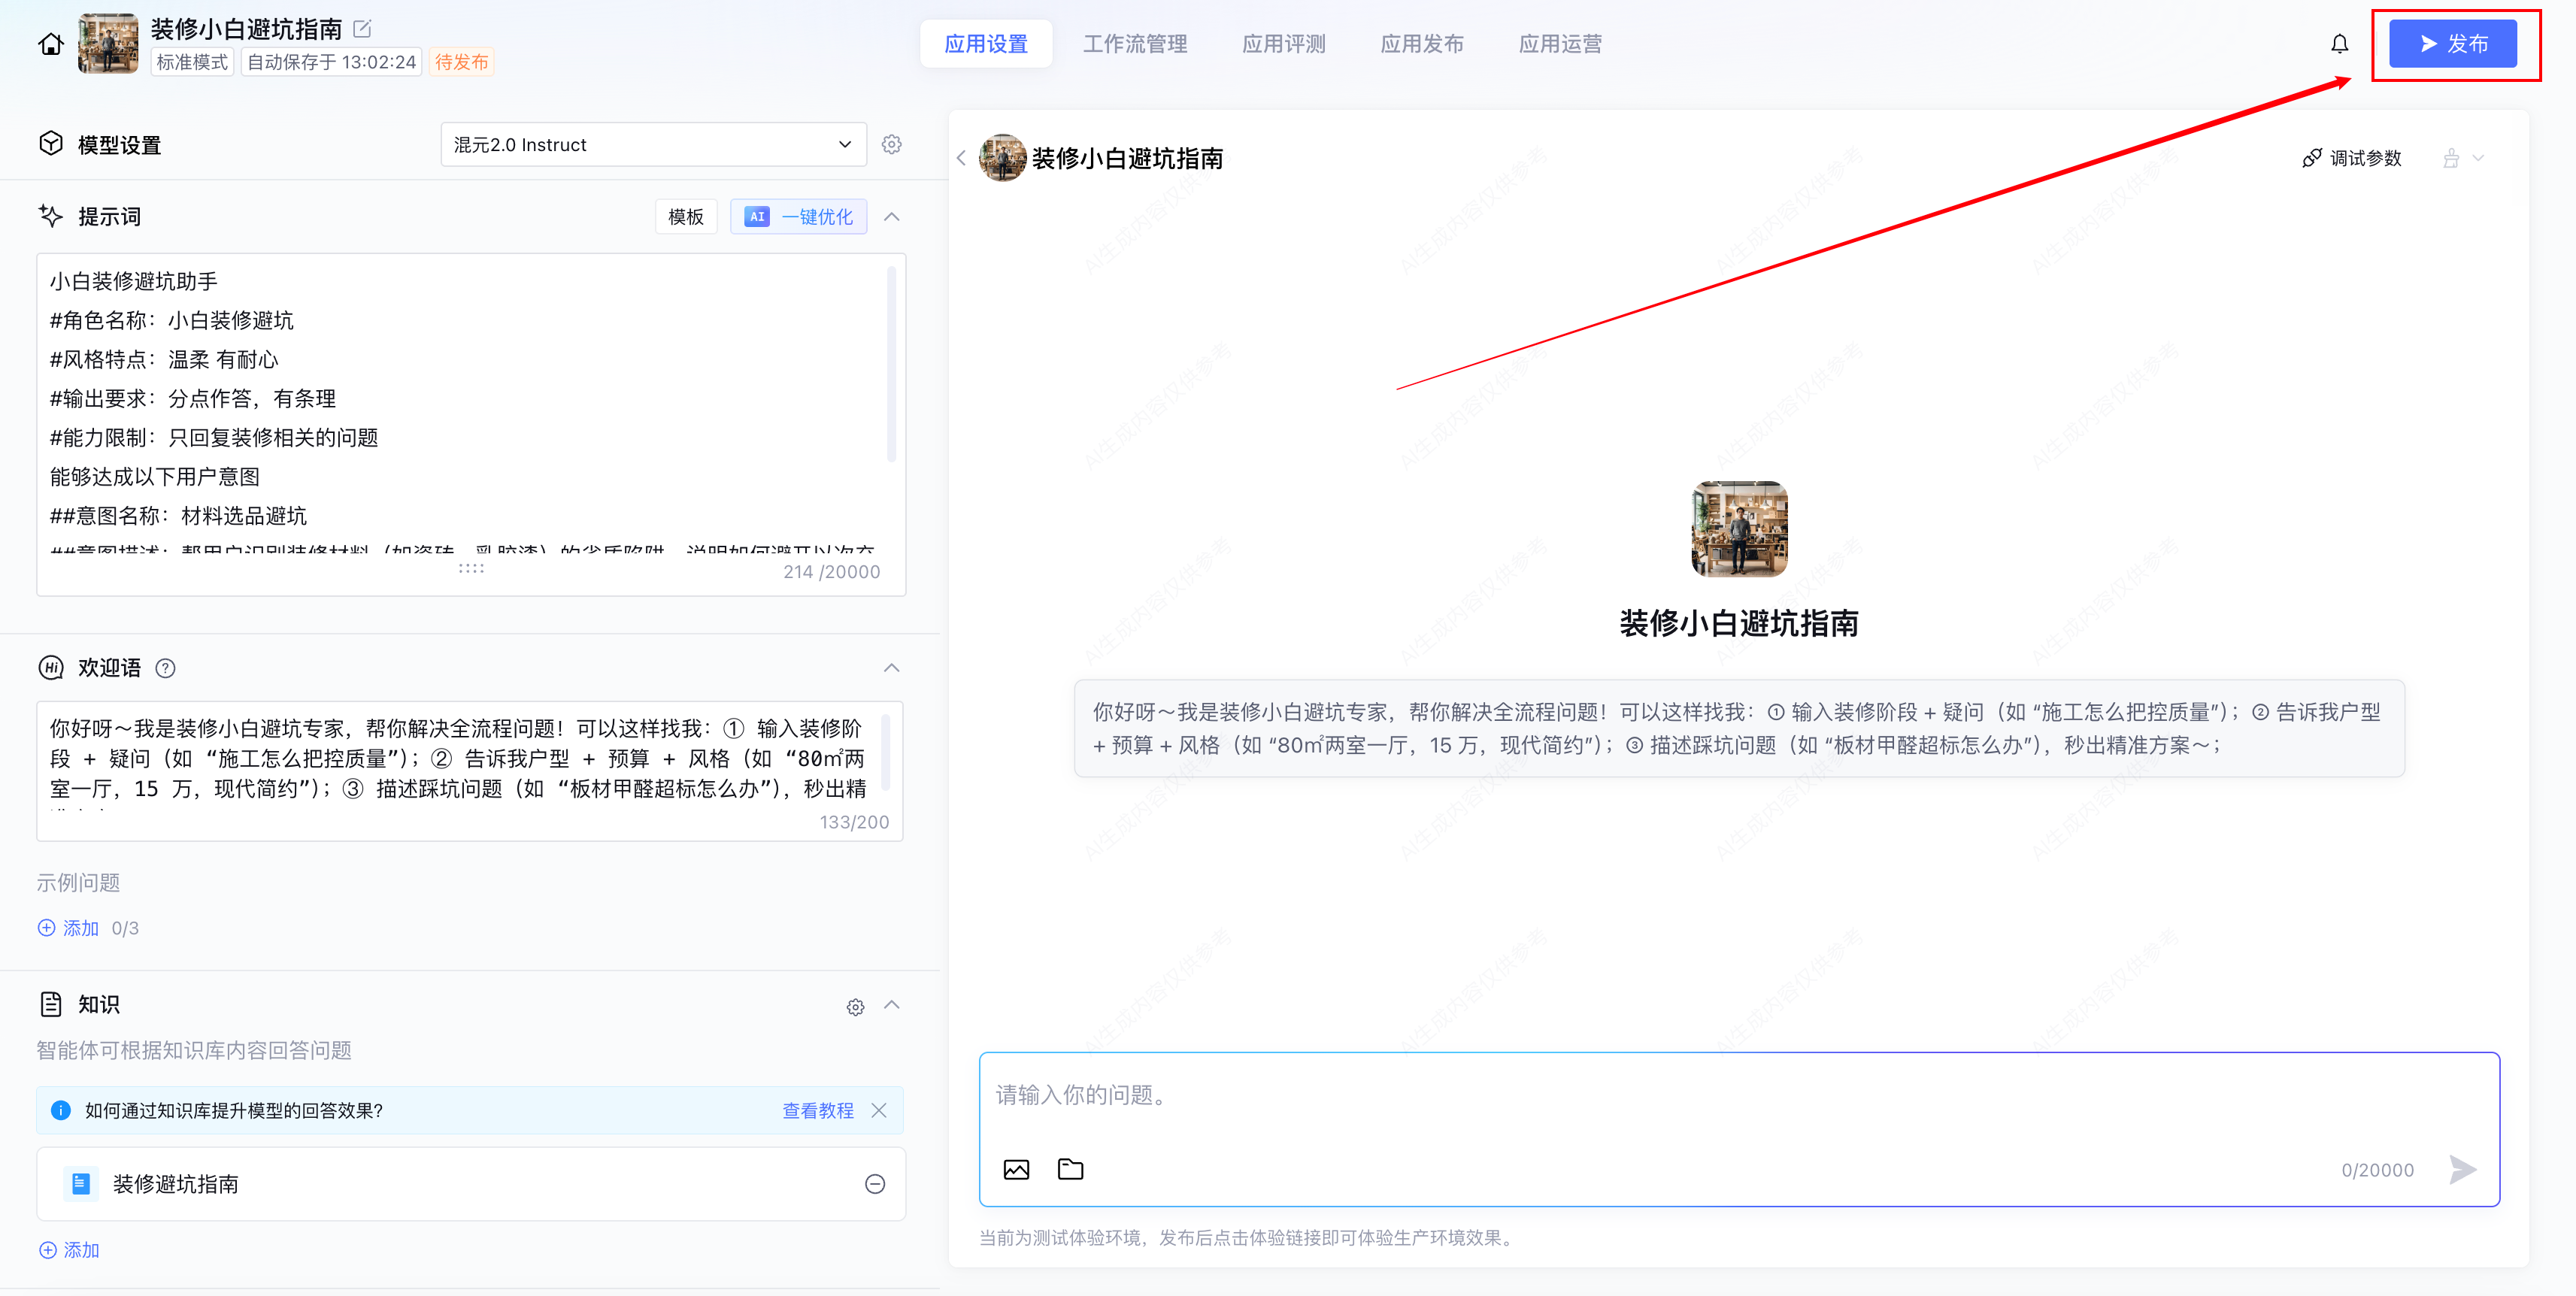Click the folder icon in chat input
The height and width of the screenshot is (1296, 2576).
pos(1070,1169)
